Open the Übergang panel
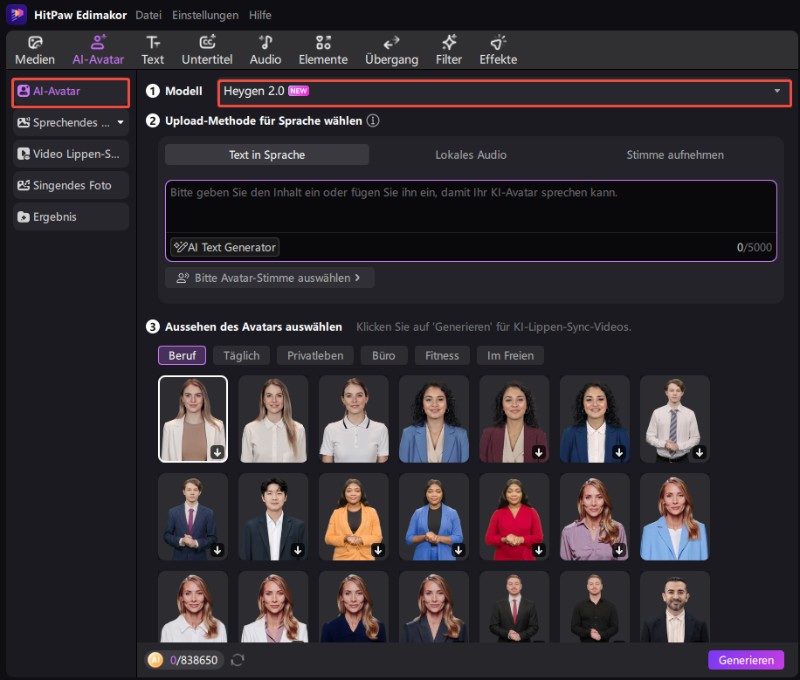This screenshot has height=680, width=800. click(390, 48)
